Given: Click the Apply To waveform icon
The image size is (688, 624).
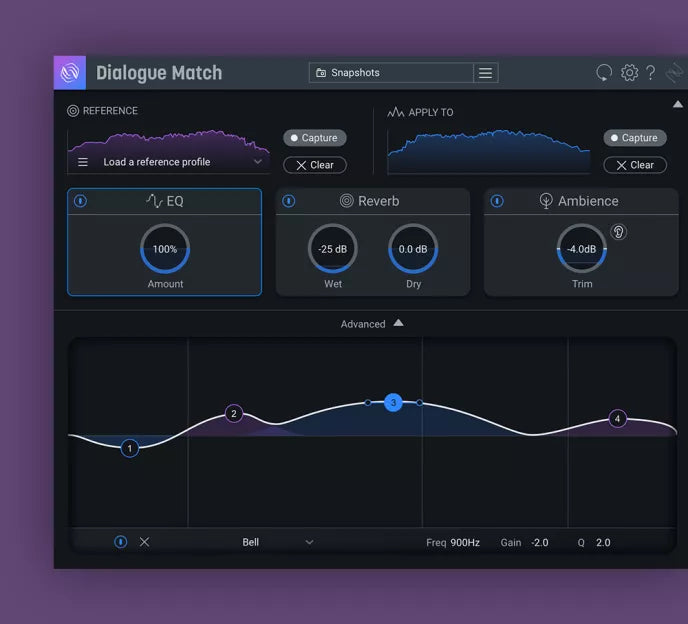Looking at the screenshot, I should [x=395, y=112].
